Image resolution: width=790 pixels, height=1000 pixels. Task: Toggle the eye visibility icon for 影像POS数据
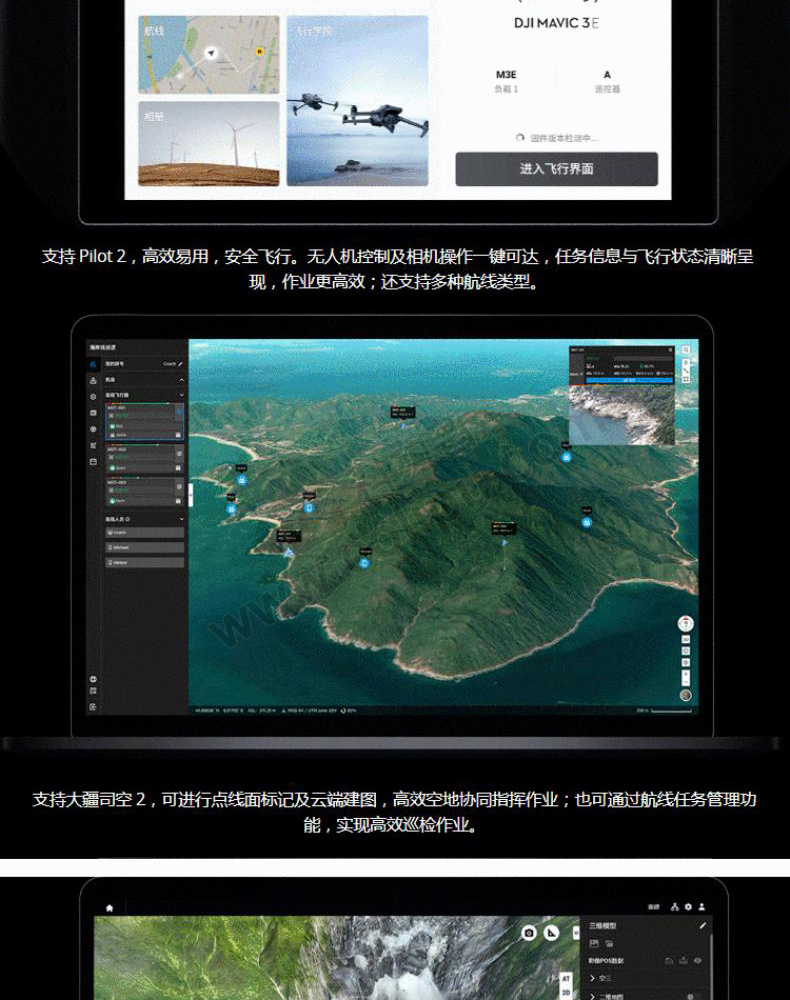(698, 960)
